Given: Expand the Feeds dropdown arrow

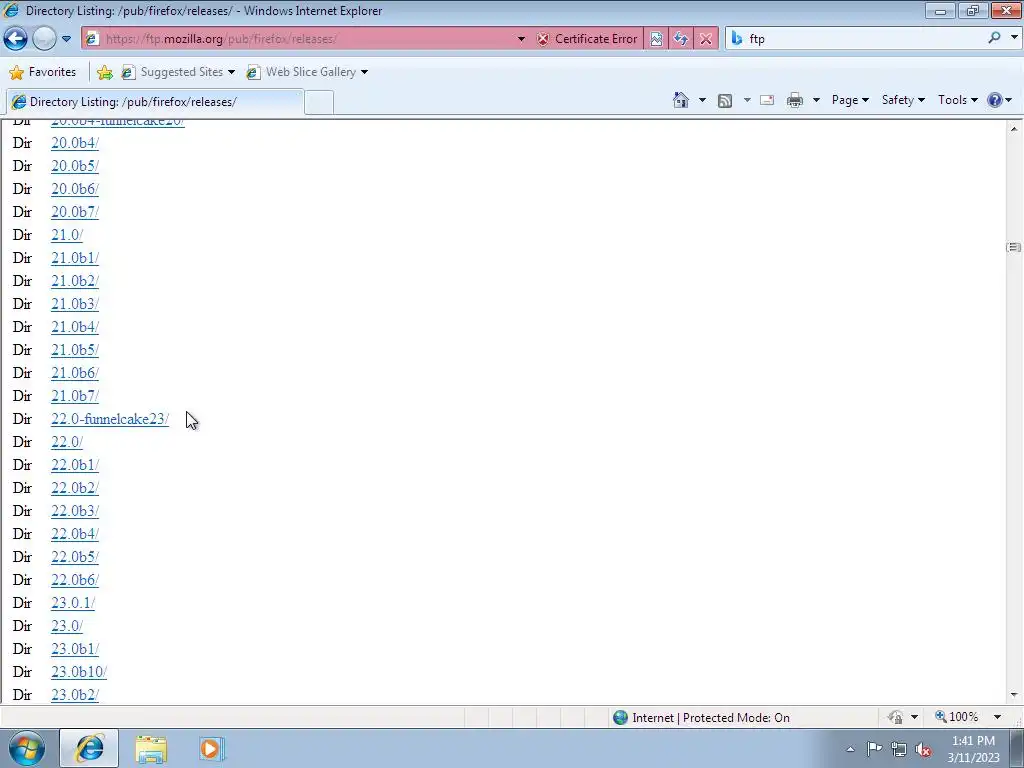Looking at the screenshot, I should 746,100.
